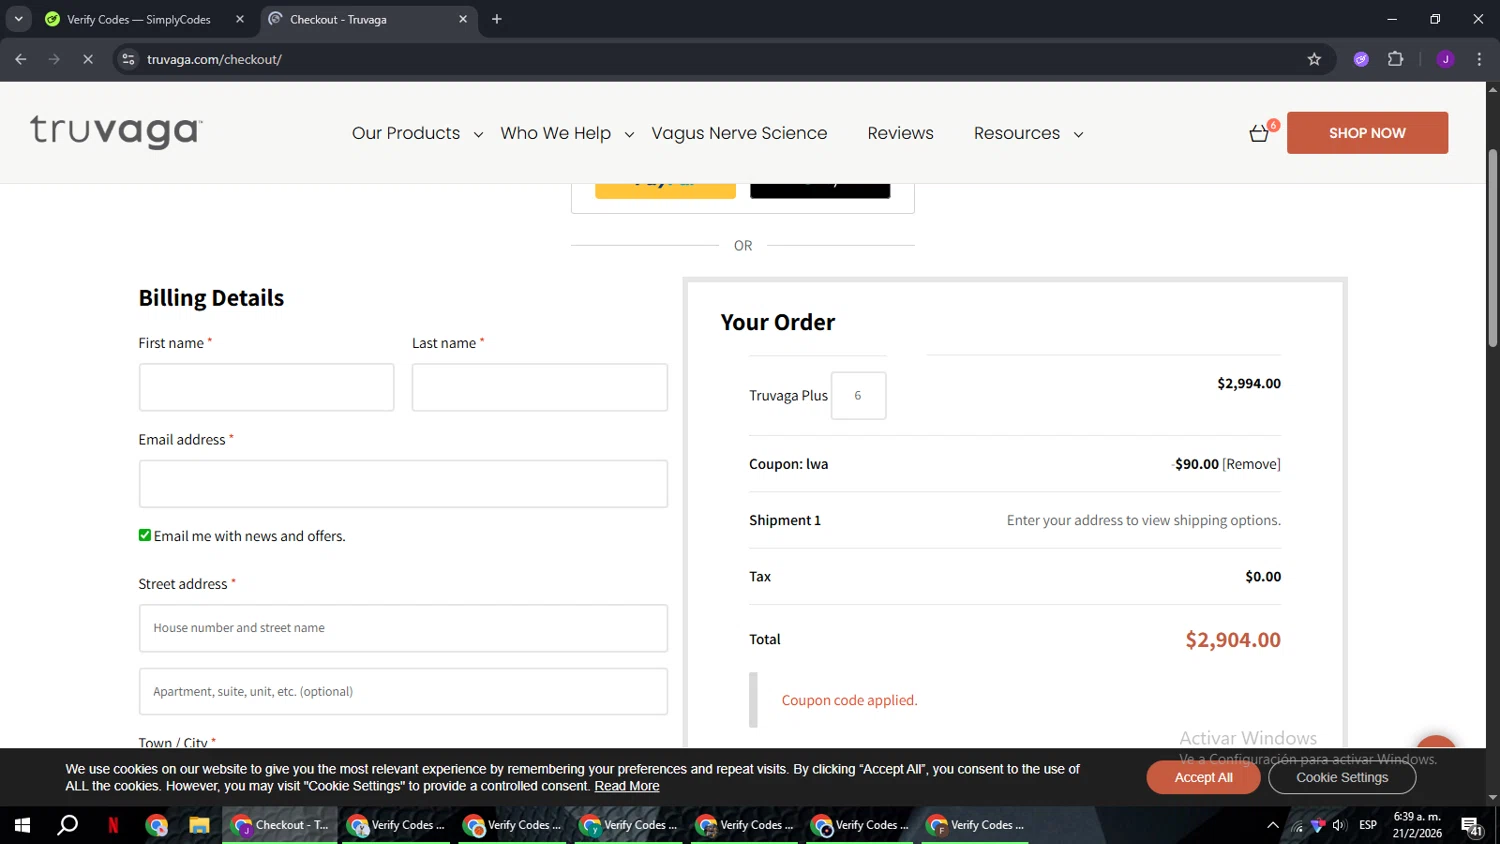
Task: Open Cookie Settings
Action: (1342, 777)
